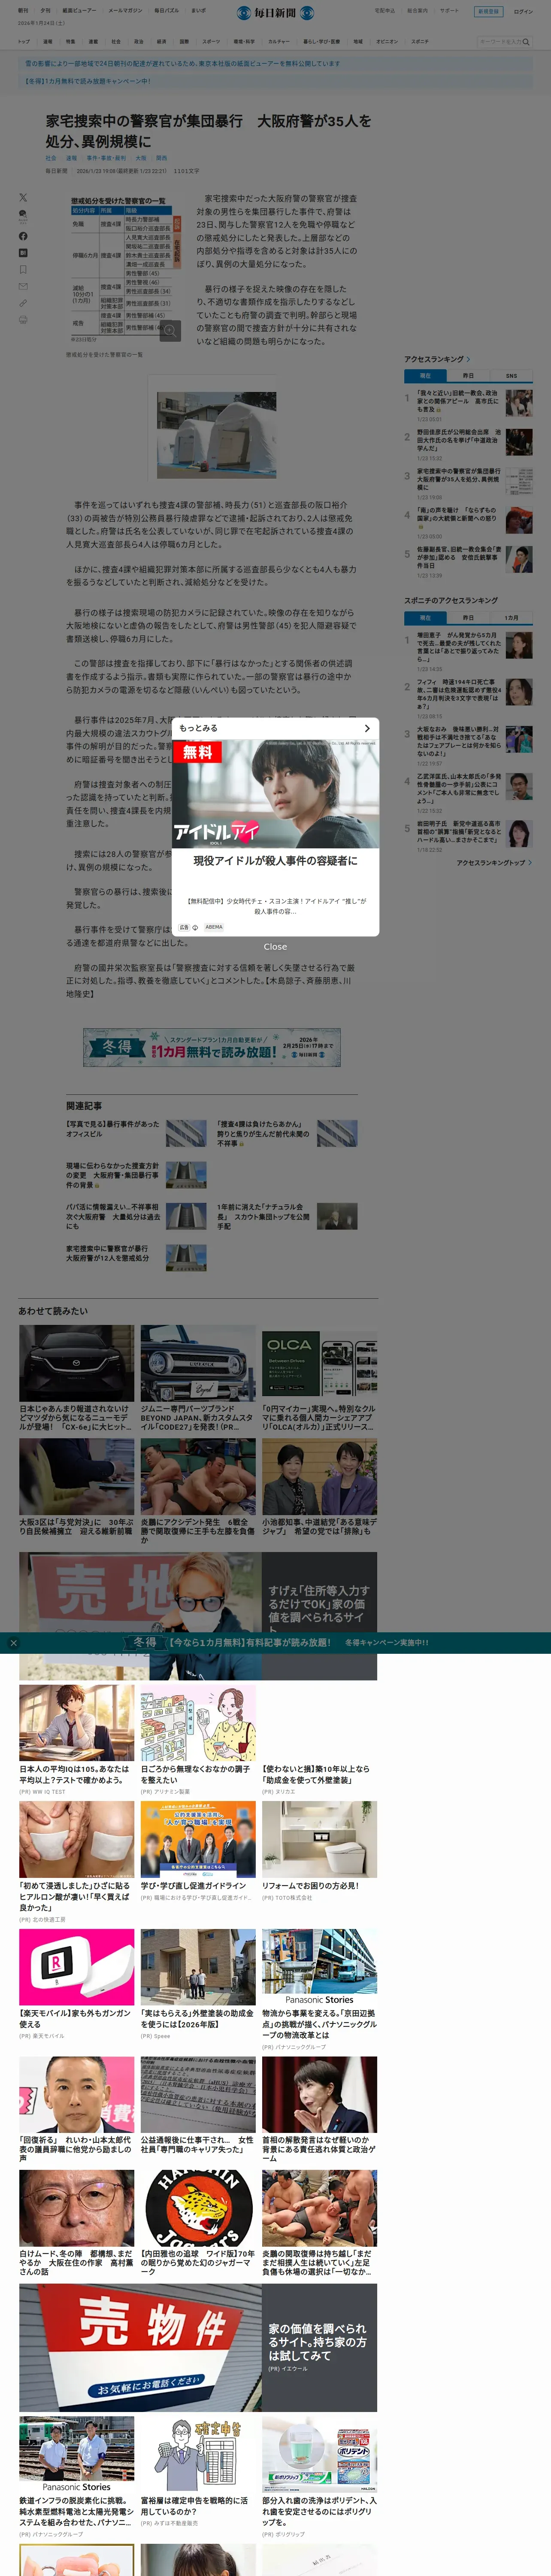
Task: Share the article on Facebook
Action: click(x=23, y=236)
